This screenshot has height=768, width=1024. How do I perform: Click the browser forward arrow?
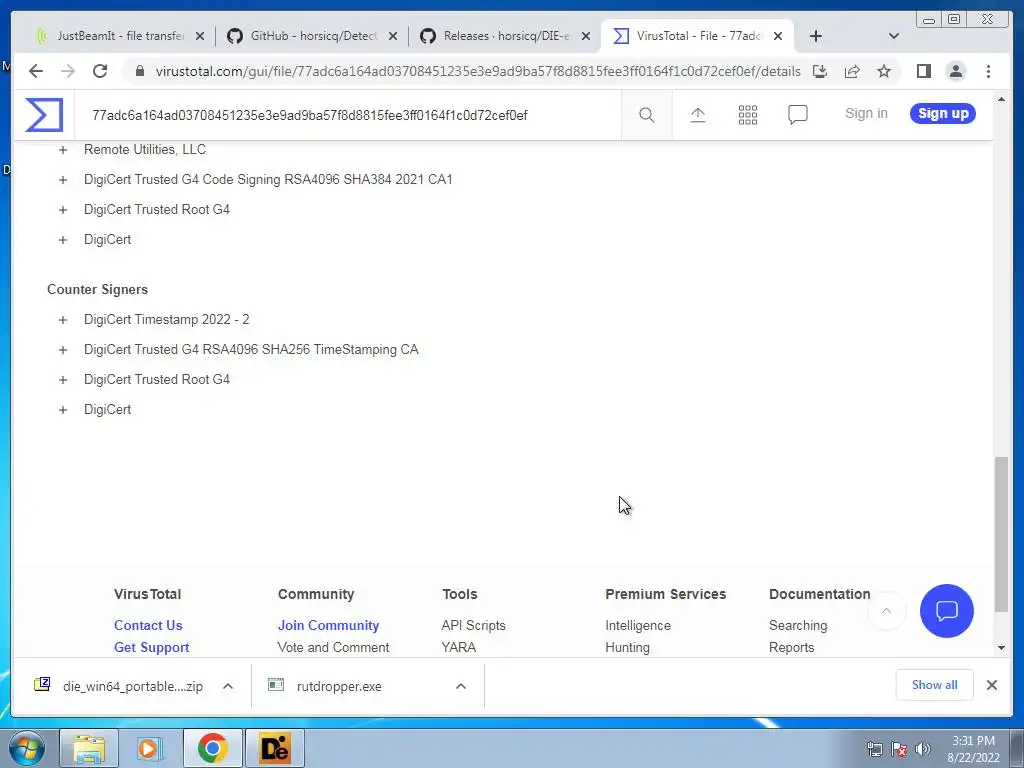[x=68, y=71]
